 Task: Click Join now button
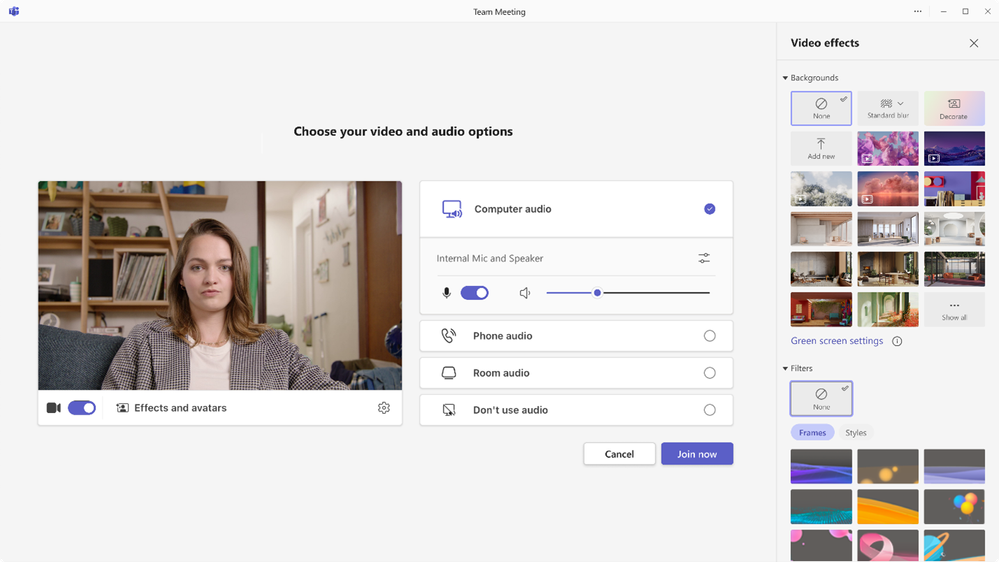tap(697, 454)
